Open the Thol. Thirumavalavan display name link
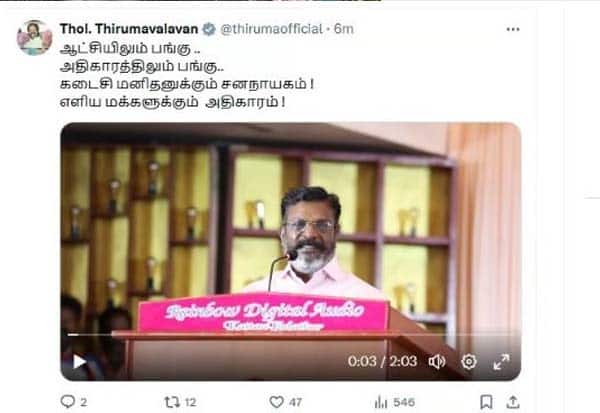The image size is (600, 413). pos(129,29)
